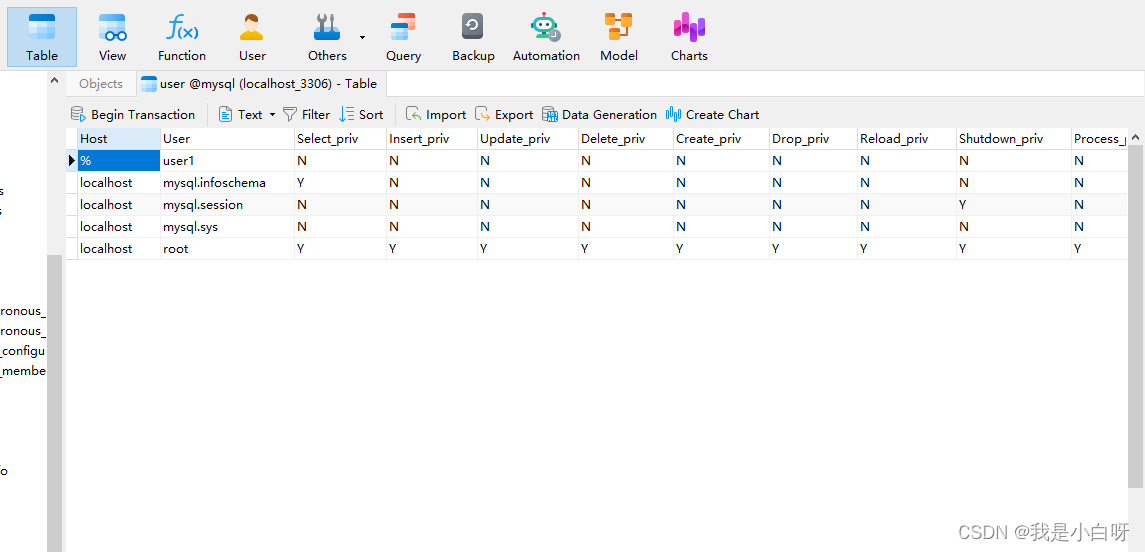Image resolution: width=1145 pixels, height=552 pixels.
Task: Open the Function objects icon
Action: 182,37
